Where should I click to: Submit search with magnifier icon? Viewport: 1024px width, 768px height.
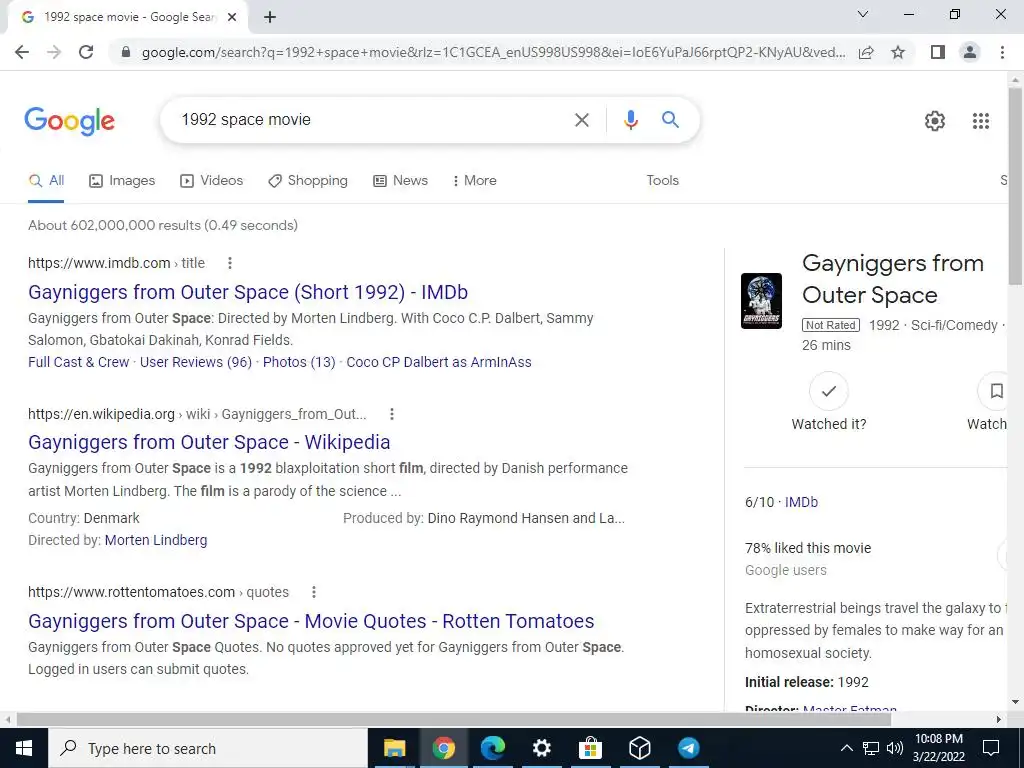670,120
